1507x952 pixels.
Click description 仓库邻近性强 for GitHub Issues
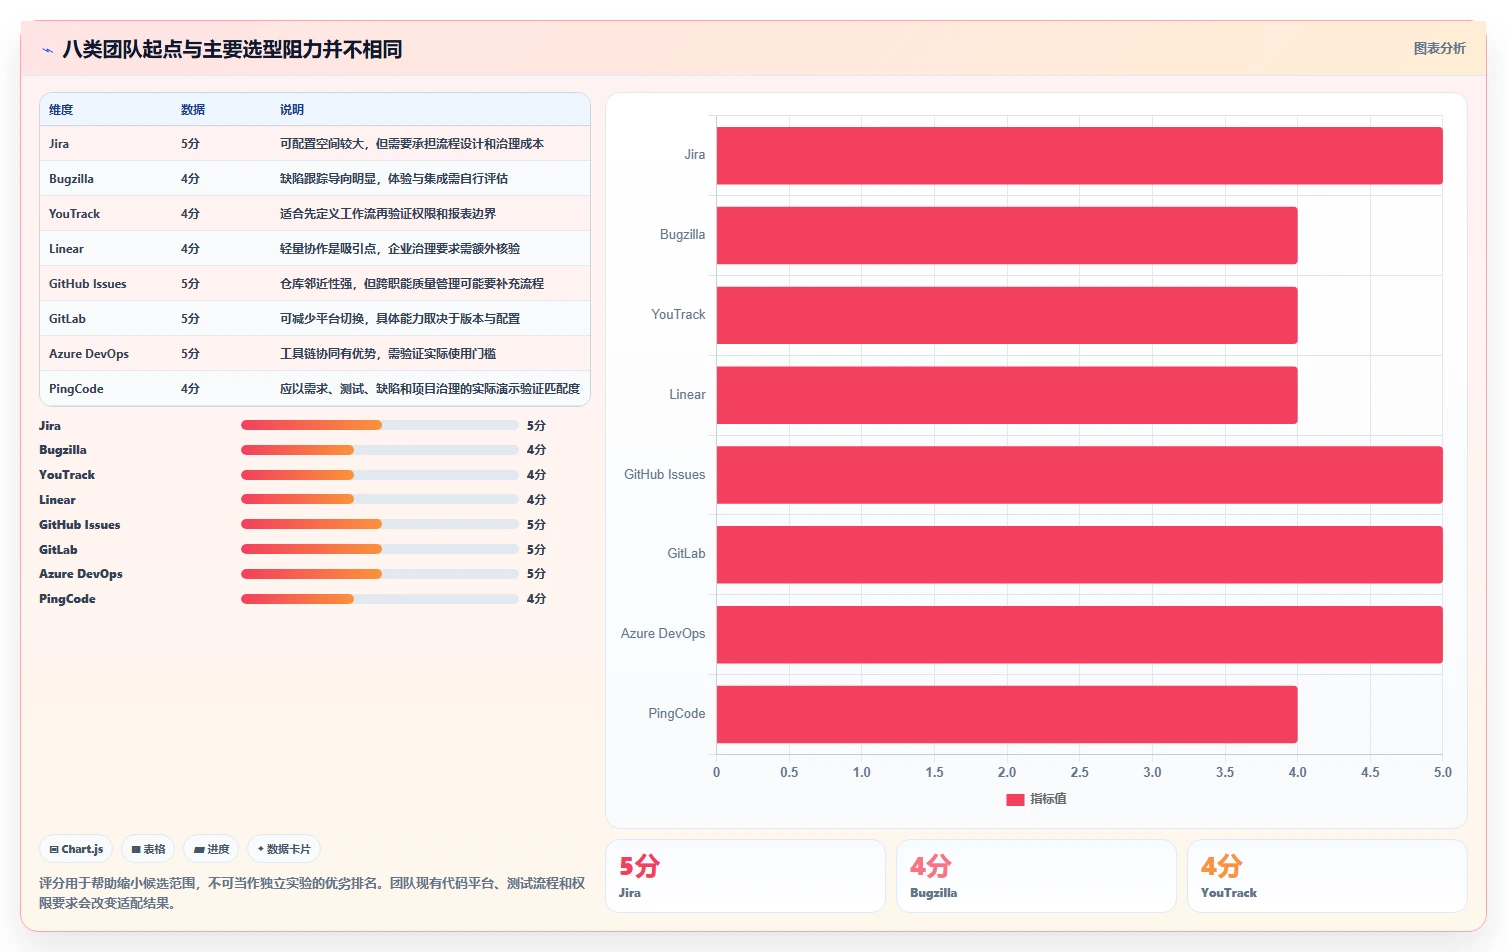(412, 284)
